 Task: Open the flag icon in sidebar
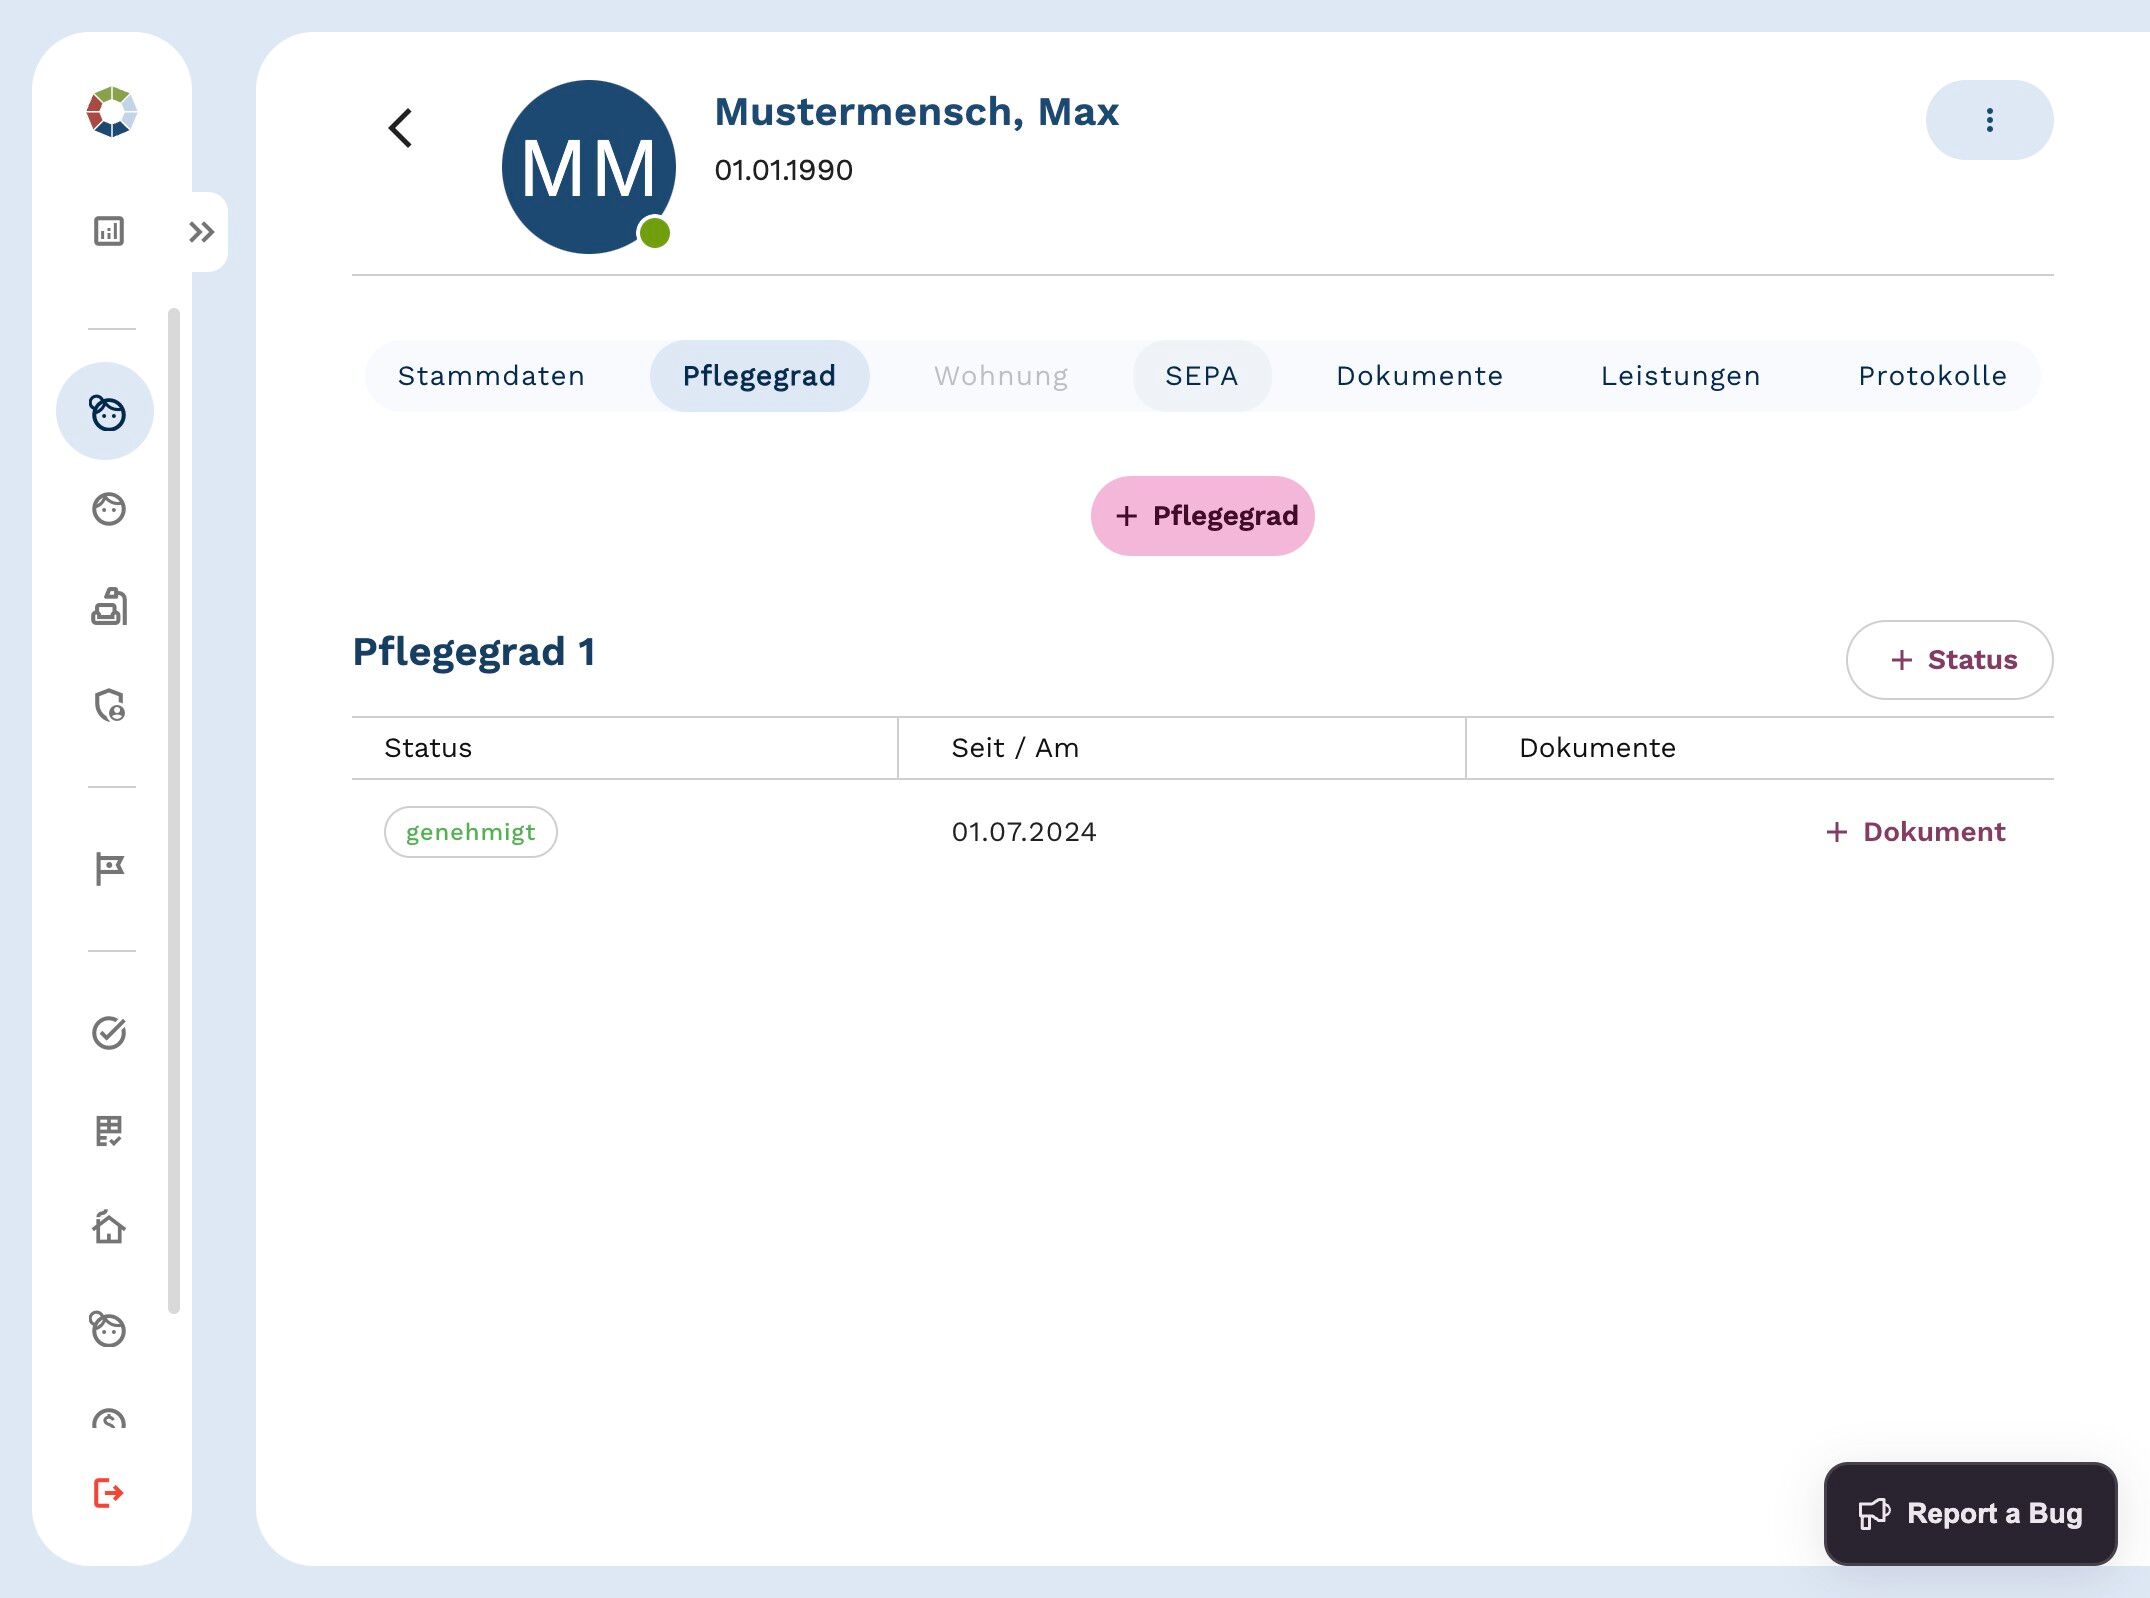tap(109, 868)
